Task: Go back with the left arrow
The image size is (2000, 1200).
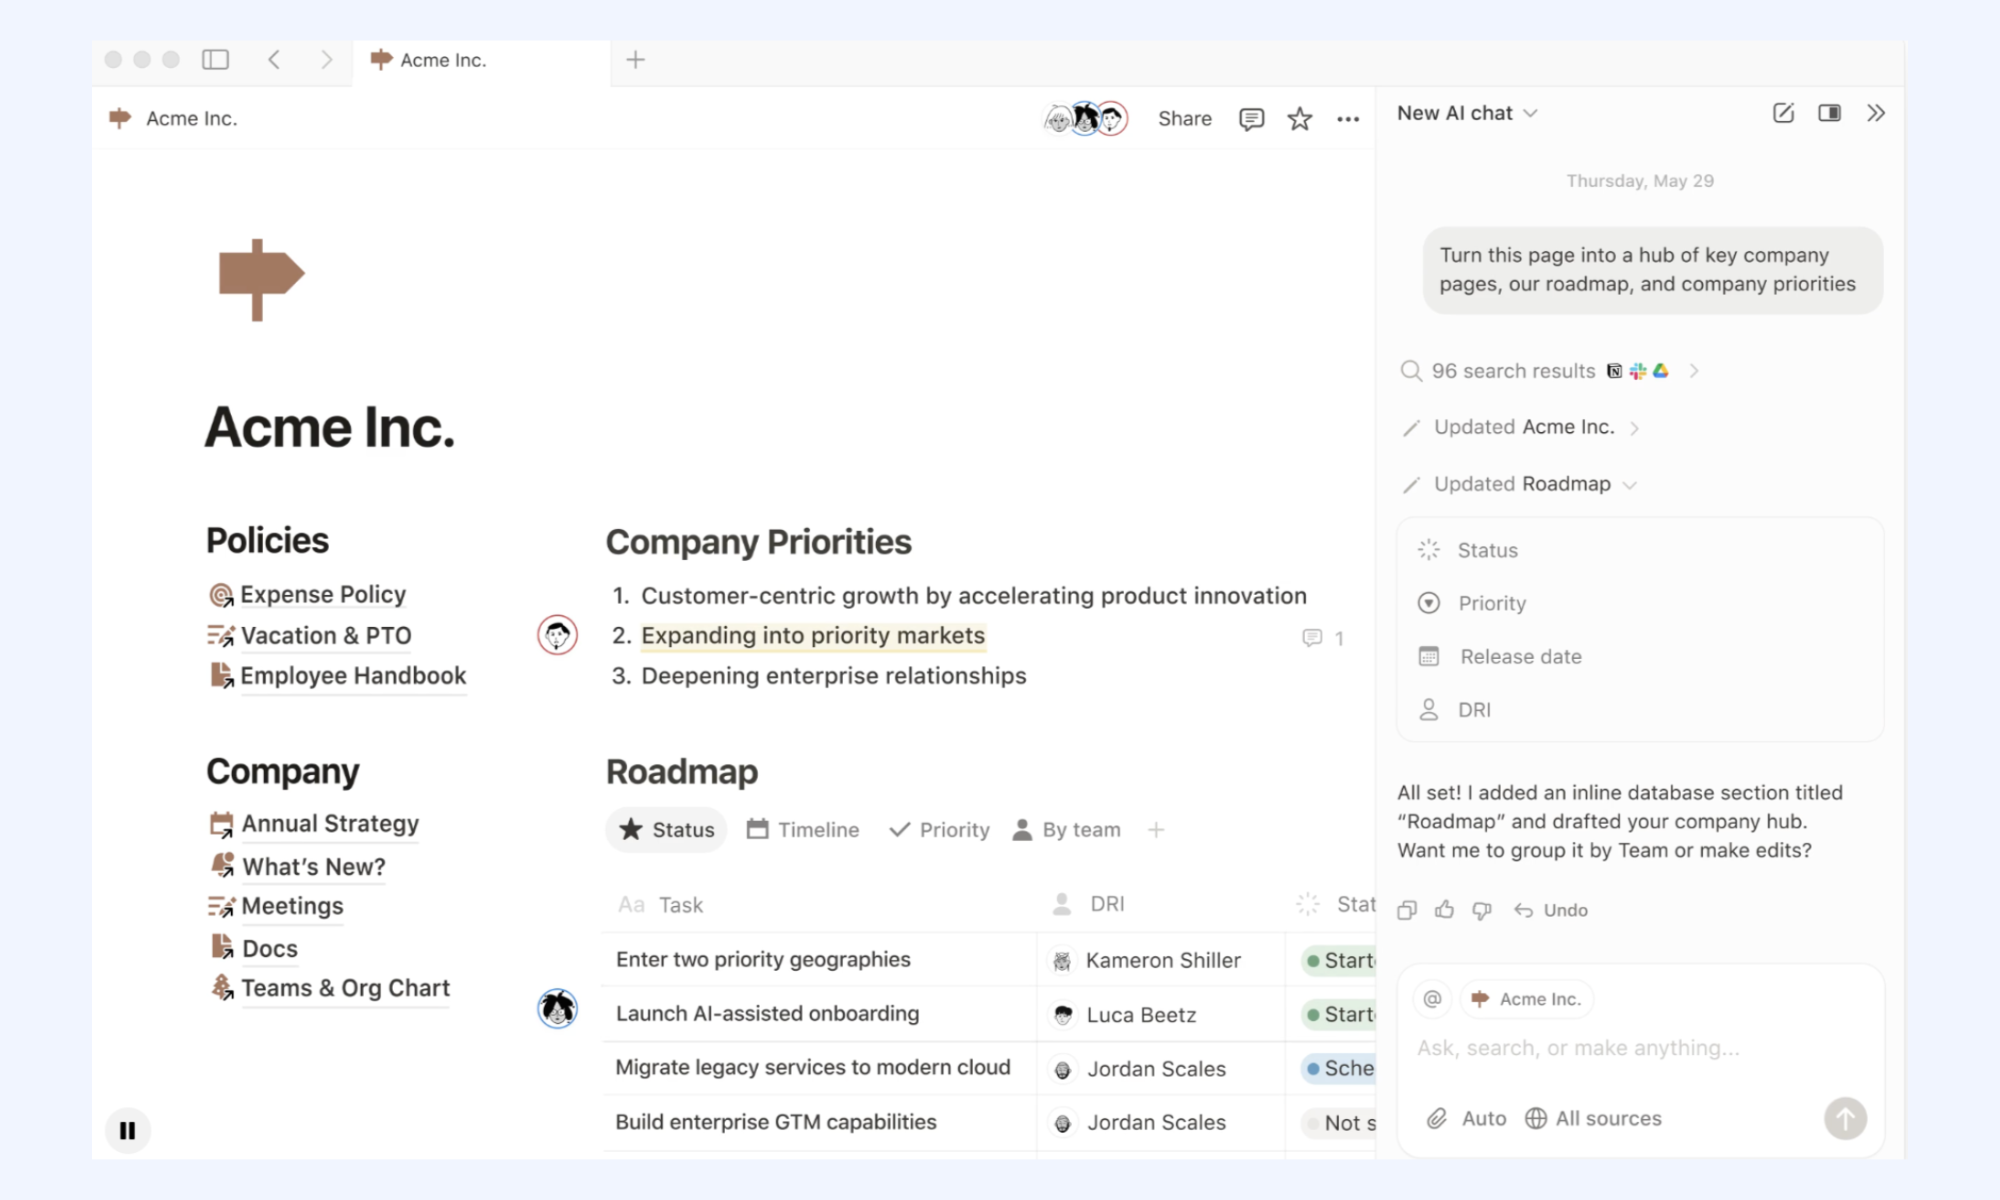Action: (274, 60)
